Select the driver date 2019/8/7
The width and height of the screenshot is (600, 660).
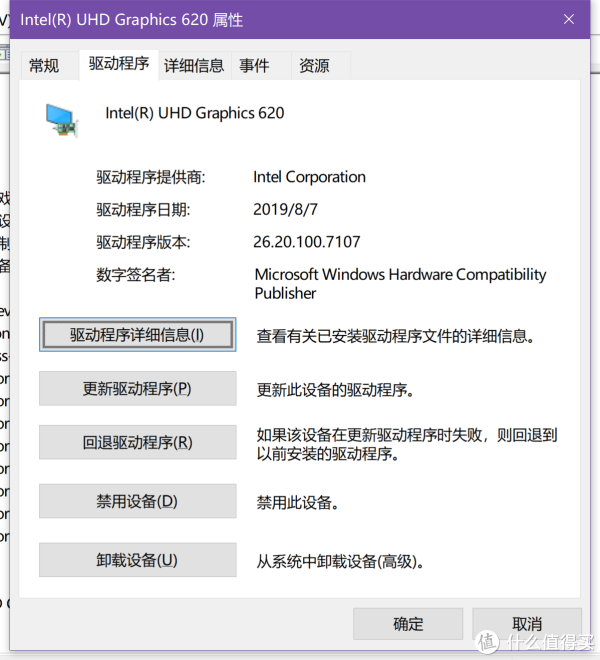pyautogui.click(x=285, y=209)
